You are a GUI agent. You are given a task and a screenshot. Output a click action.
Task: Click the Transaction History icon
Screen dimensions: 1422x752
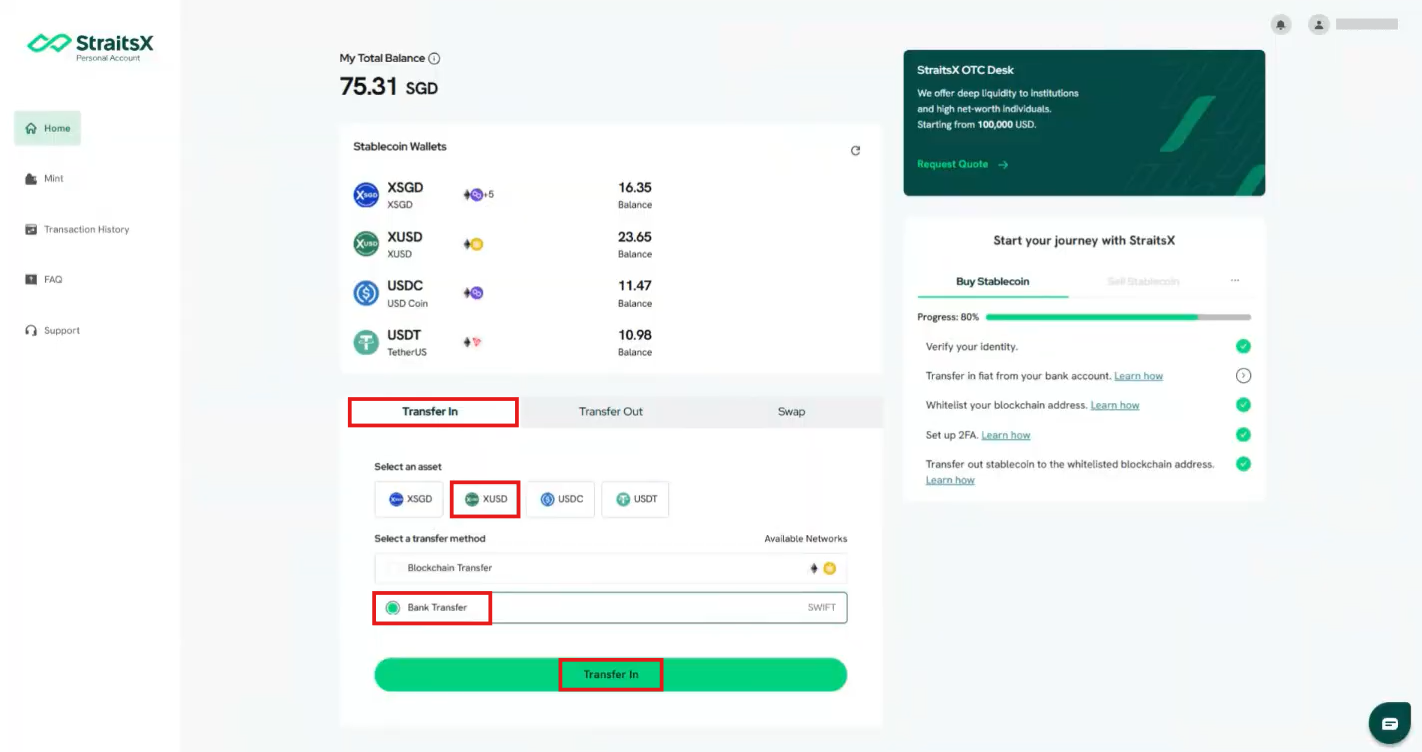tap(31, 229)
